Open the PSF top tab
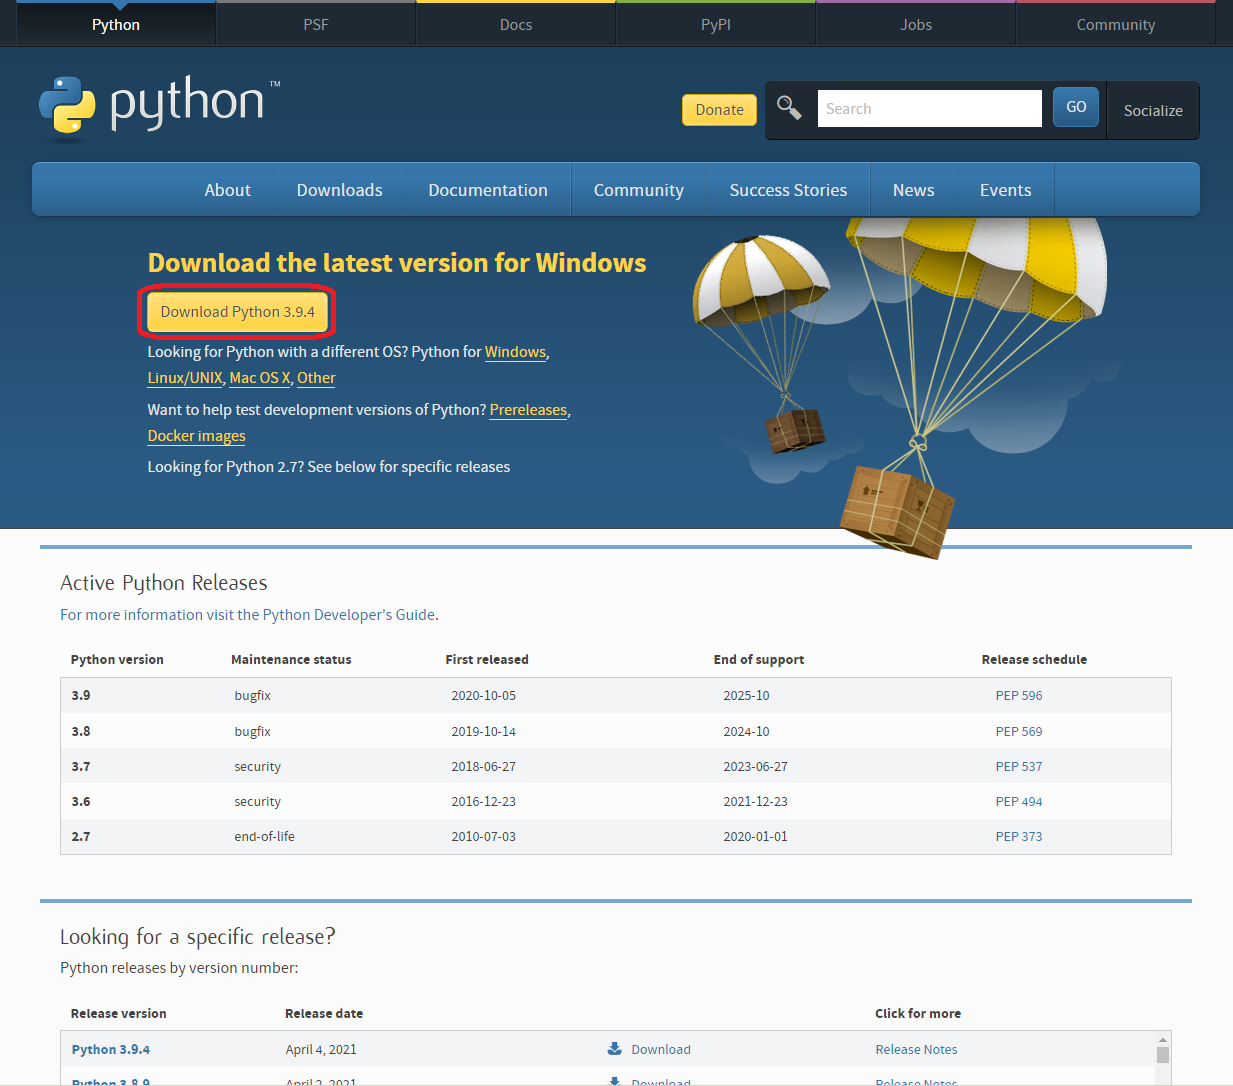 coord(316,24)
